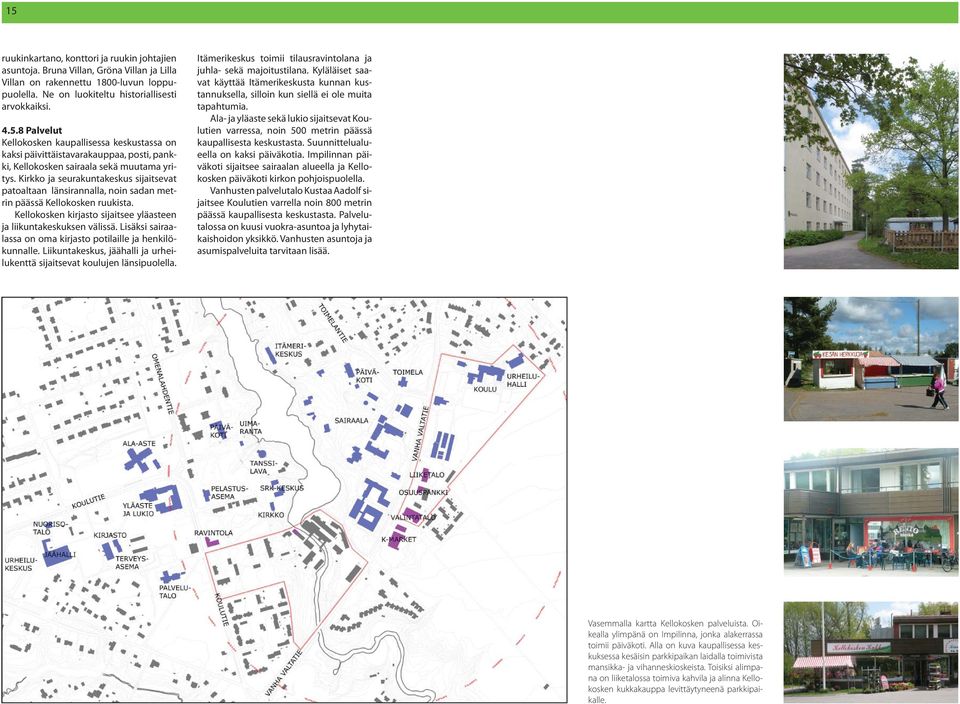The image size is (960, 704).
Task: Click the ITÄMERI-KESKUS label on the map
Action: tap(290, 350)
